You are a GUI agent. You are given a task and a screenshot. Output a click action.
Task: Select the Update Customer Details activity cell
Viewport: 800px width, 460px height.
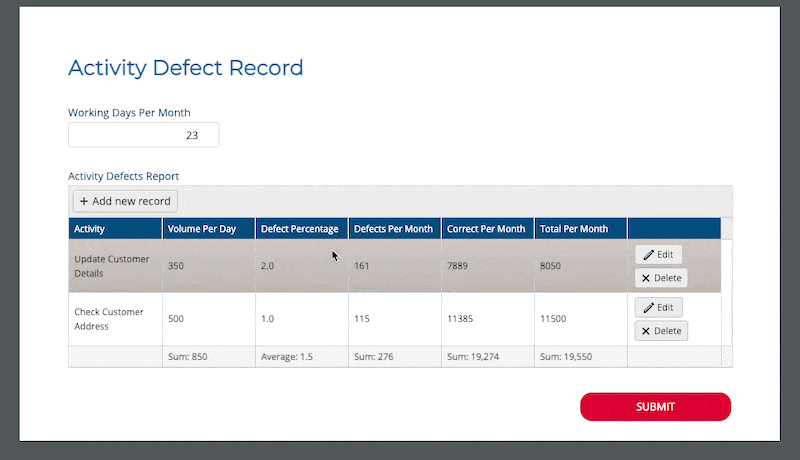tap(112, 266)
